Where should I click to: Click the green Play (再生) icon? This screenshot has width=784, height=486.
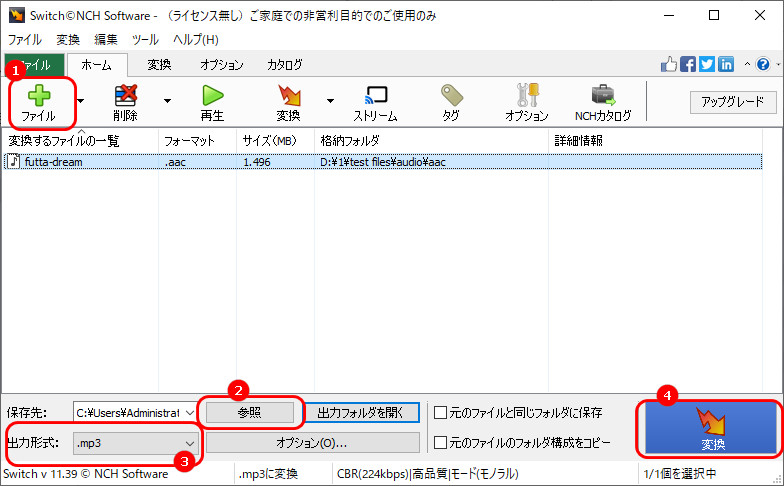212,96
